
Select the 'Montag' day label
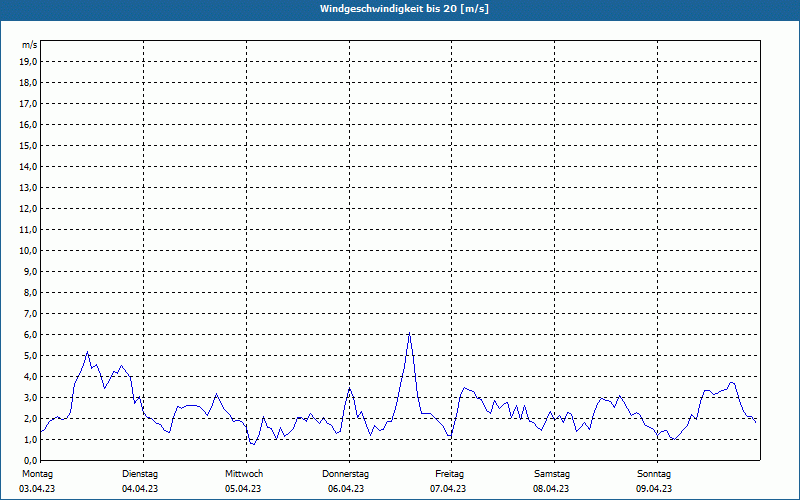click(37, 474)
